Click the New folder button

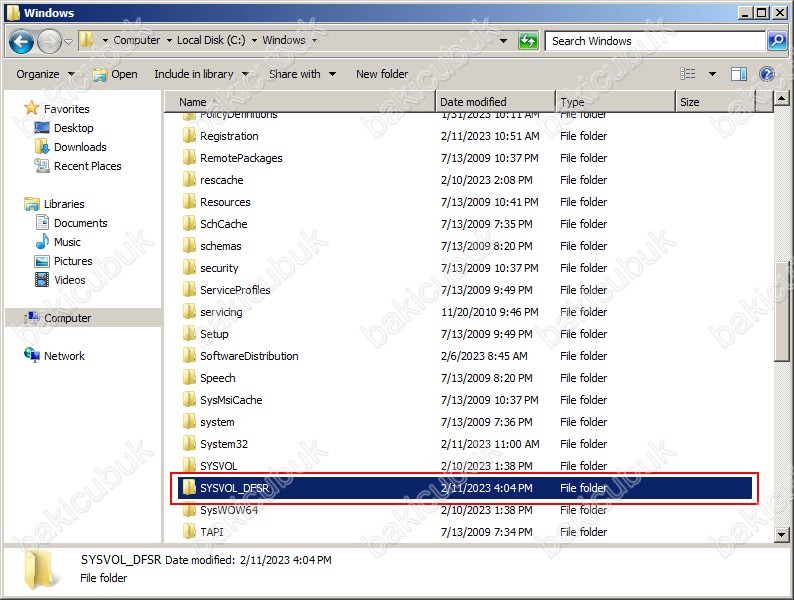point(382,74)
